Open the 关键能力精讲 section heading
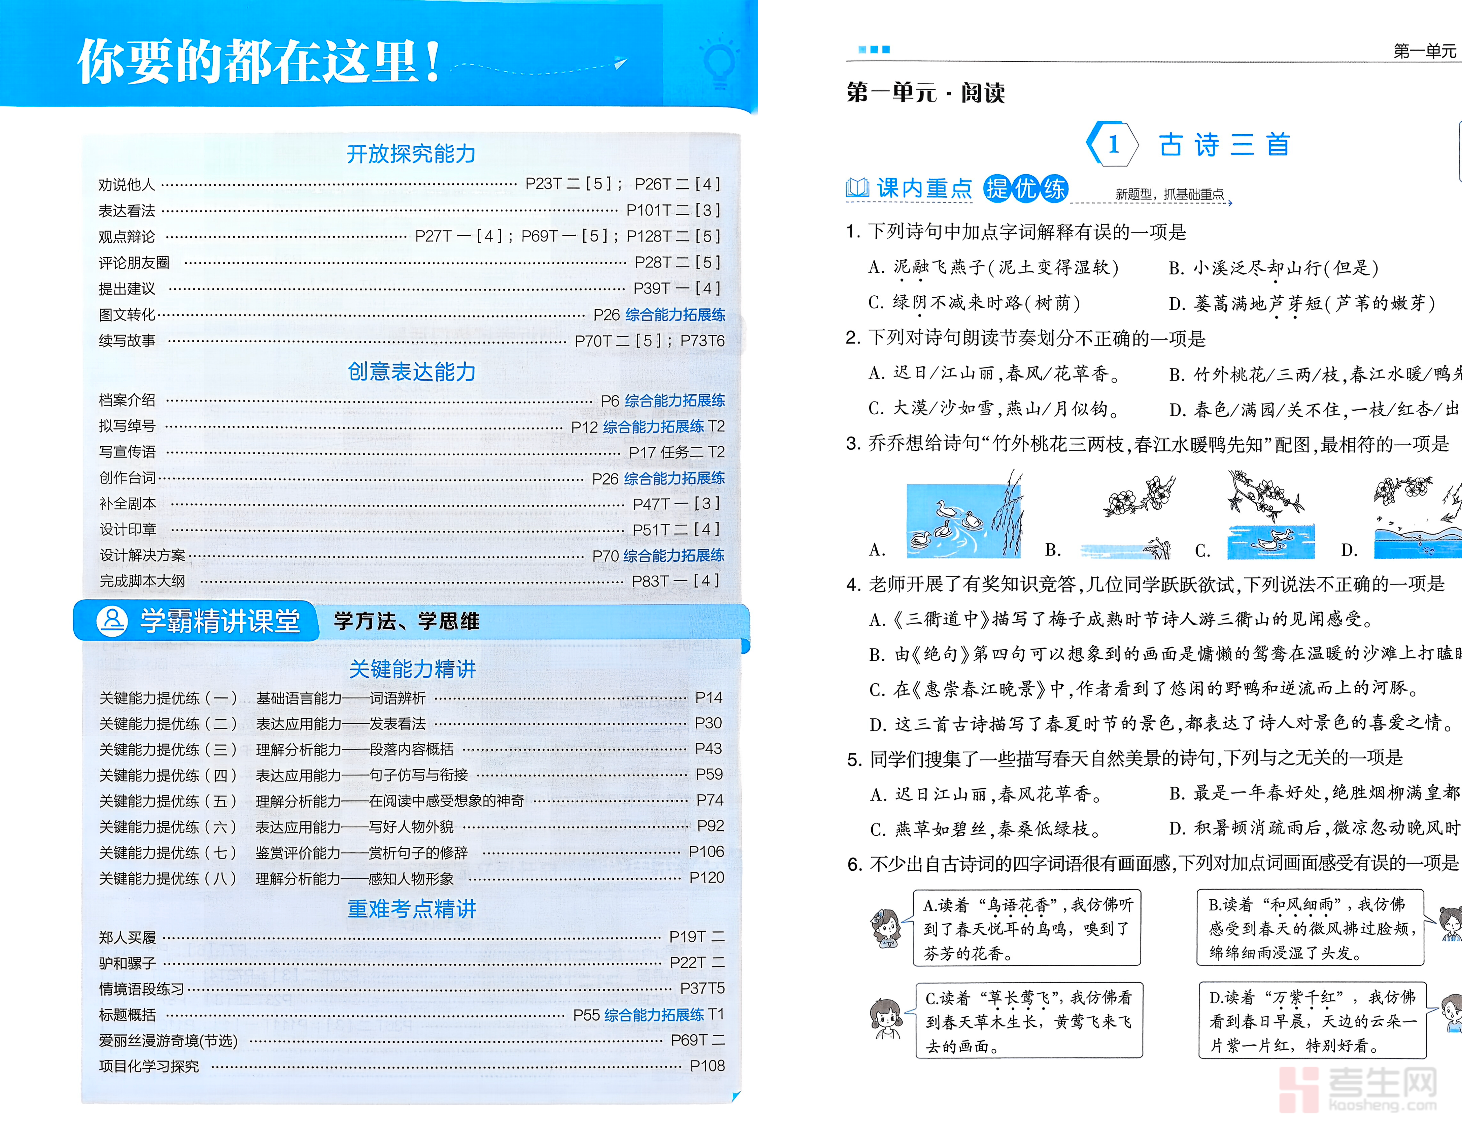This screenshot has height=1132, width=1462. [x=412, y=669]
